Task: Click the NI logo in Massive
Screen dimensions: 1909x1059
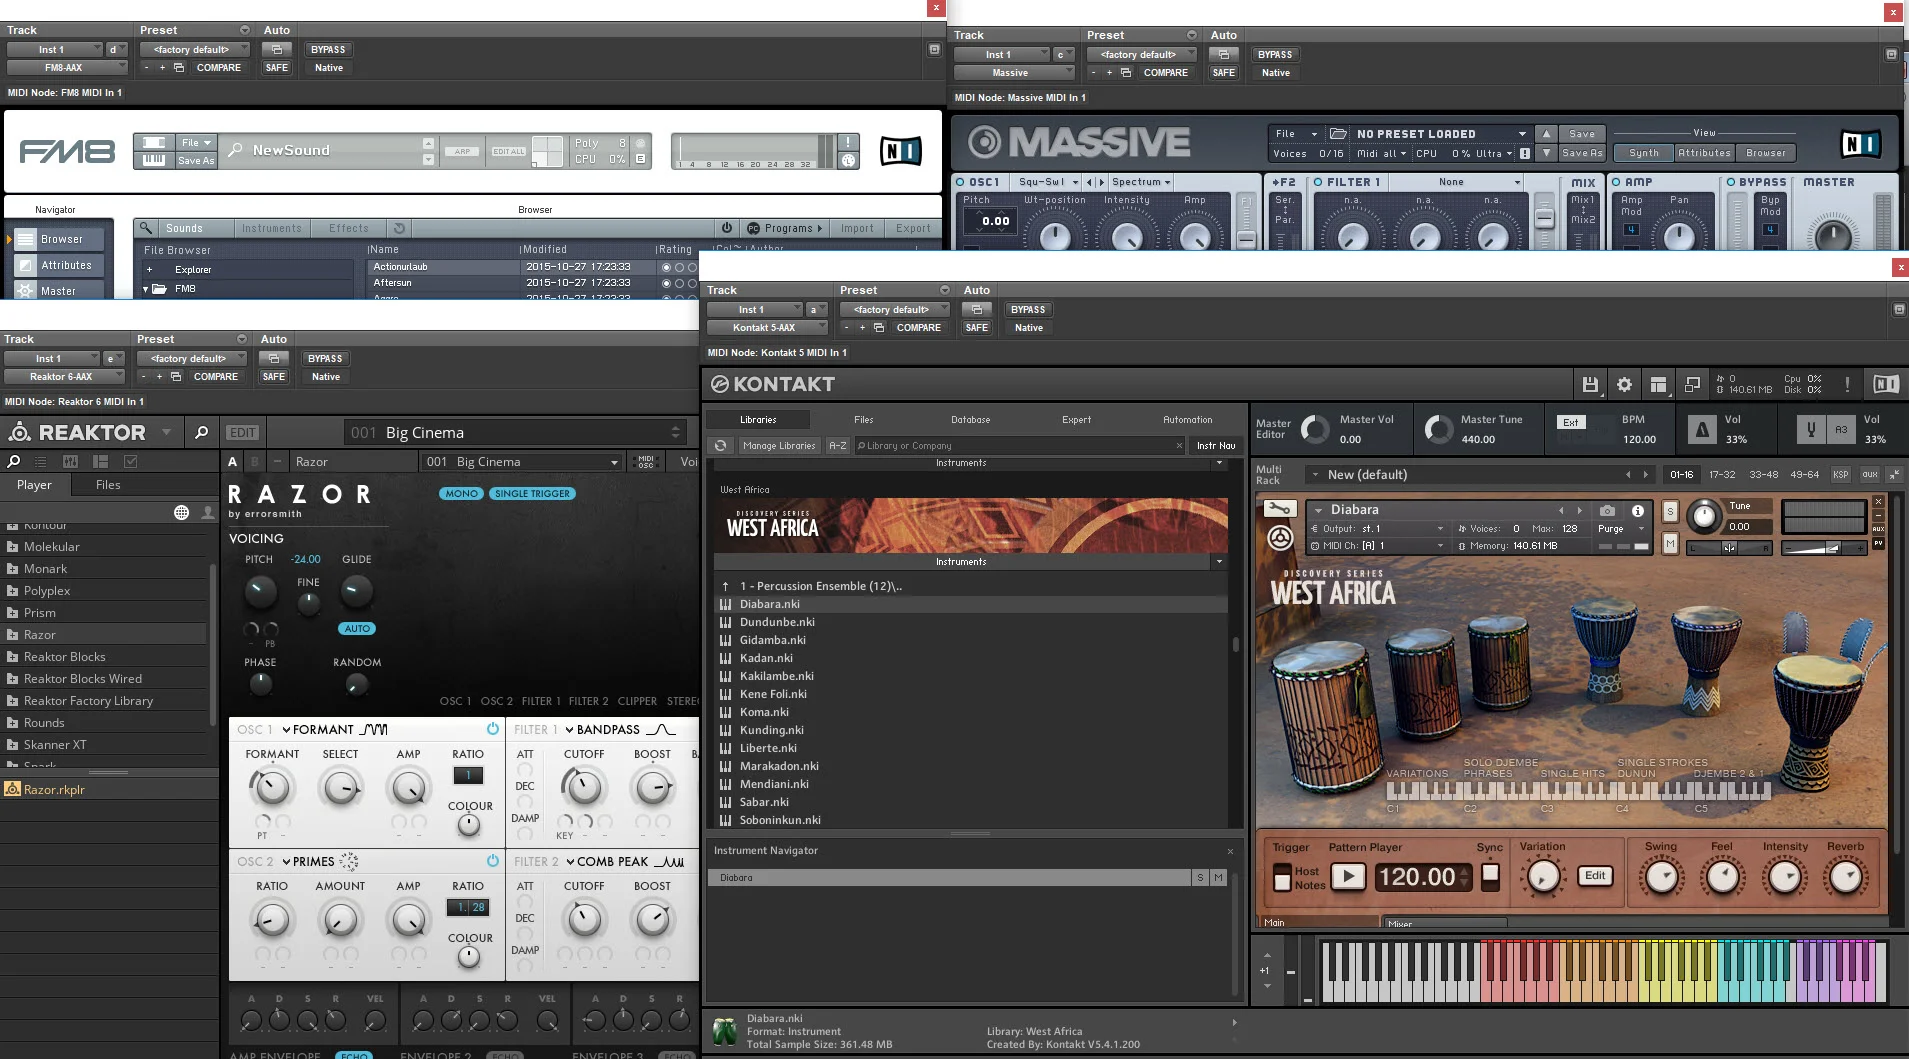Action: (1861, 144)
